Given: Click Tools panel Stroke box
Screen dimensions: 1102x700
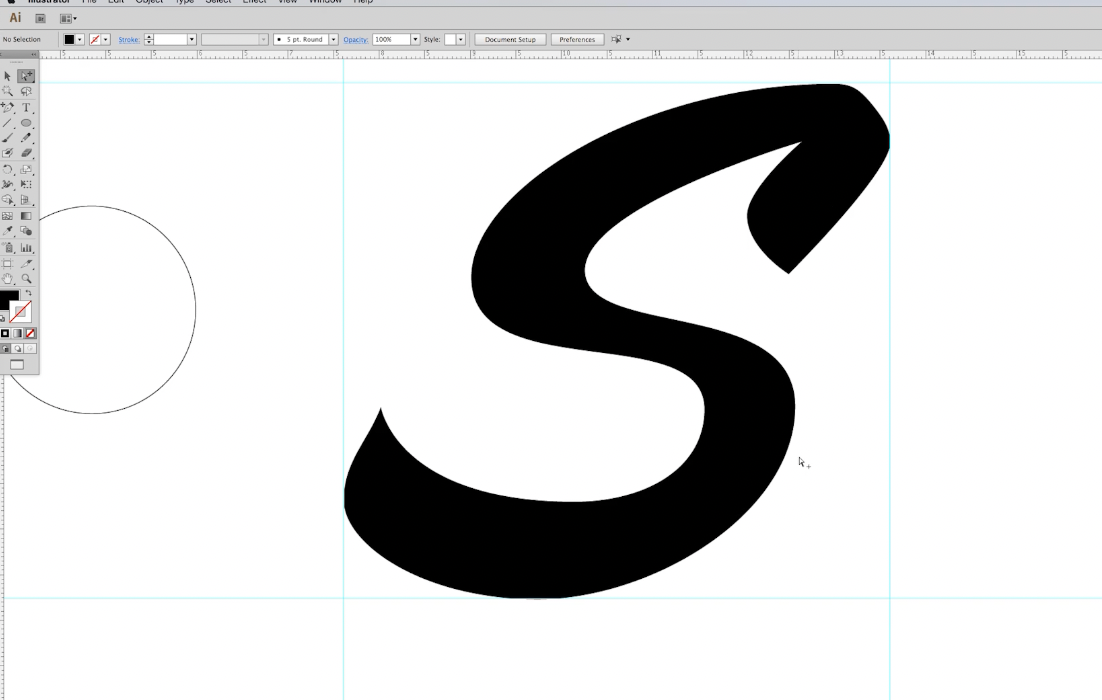Looking at the screenshot, I should (21, 312).
